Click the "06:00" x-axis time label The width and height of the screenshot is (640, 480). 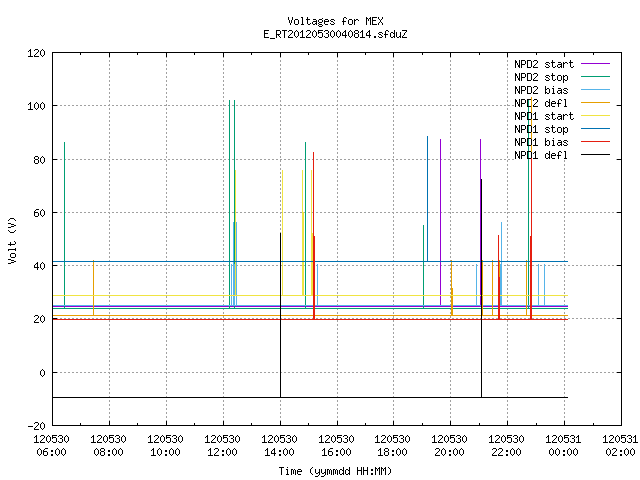click(x=51, y=453)
